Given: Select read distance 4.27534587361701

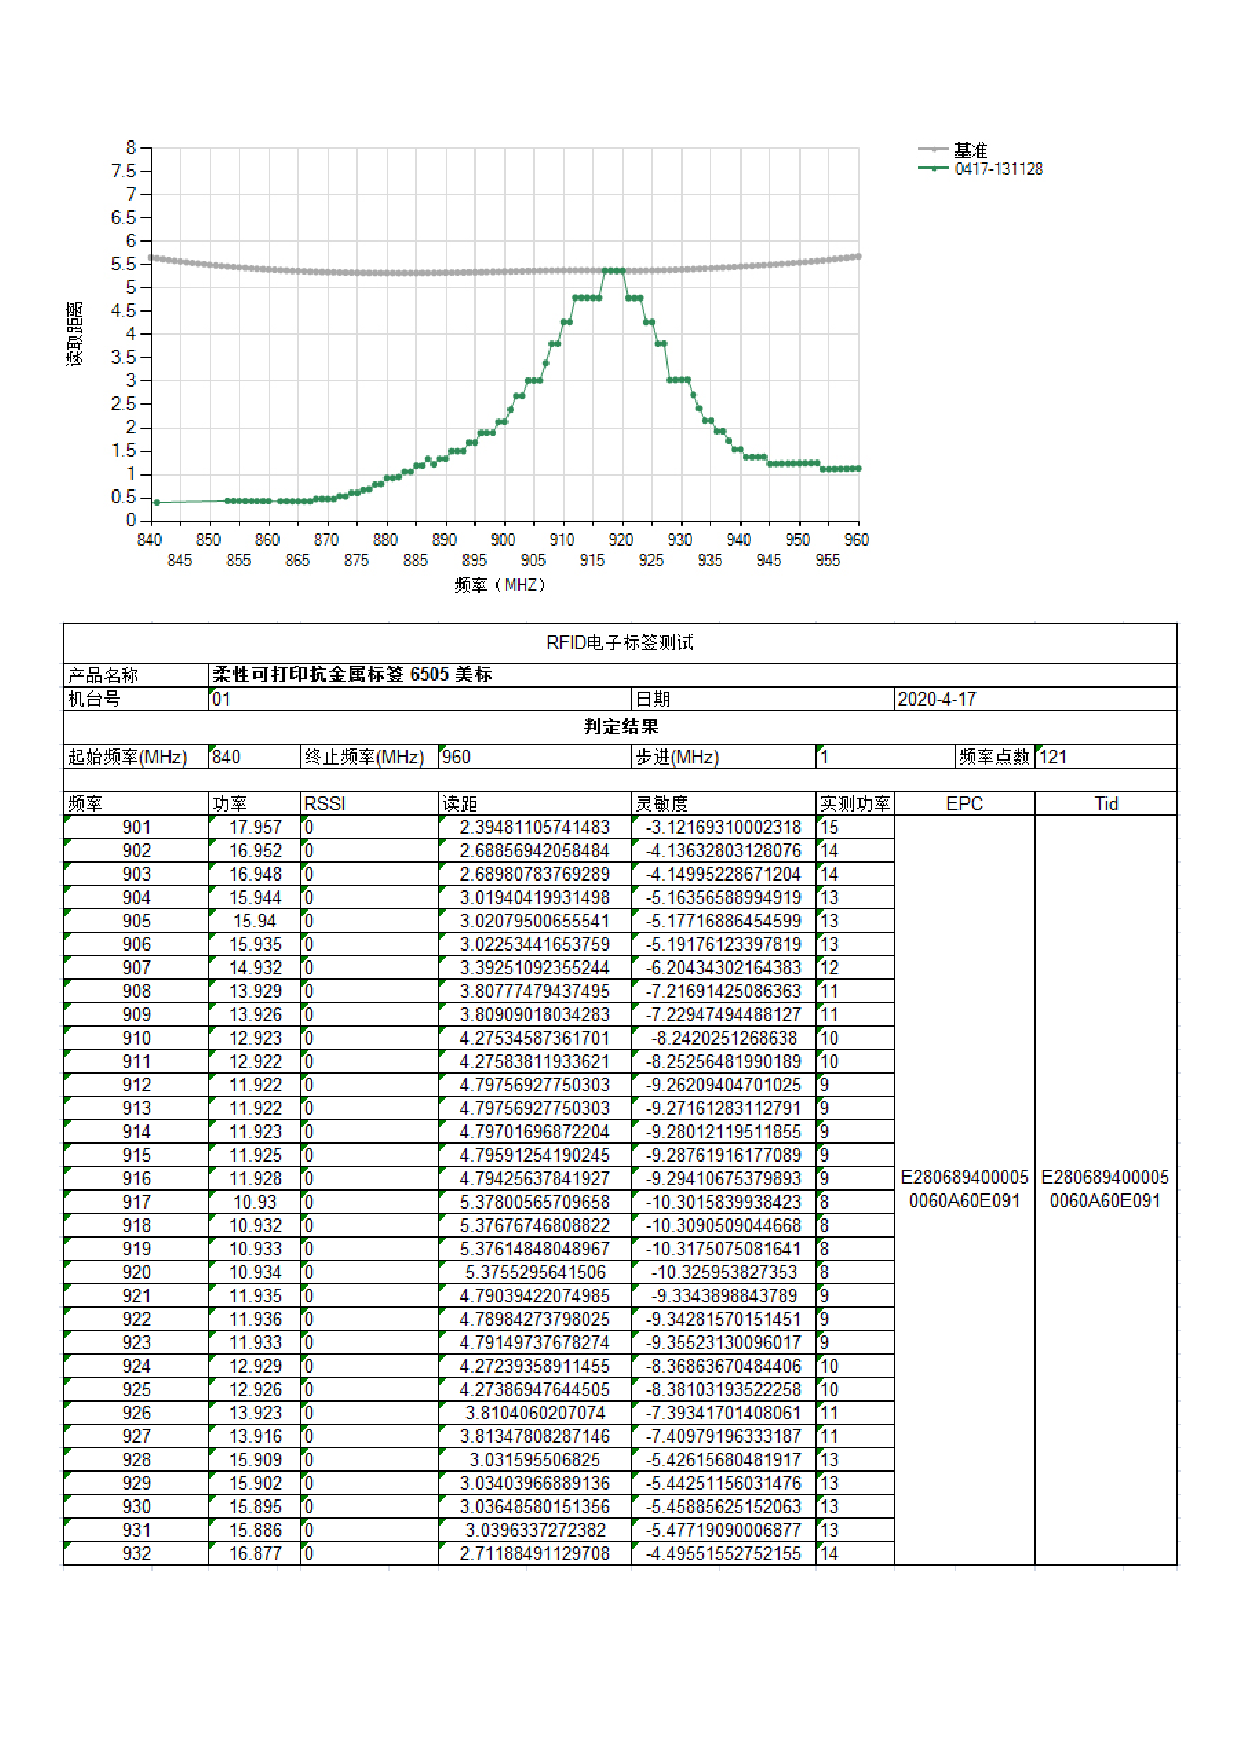Looking at the screenshot, I should 535,1038.
